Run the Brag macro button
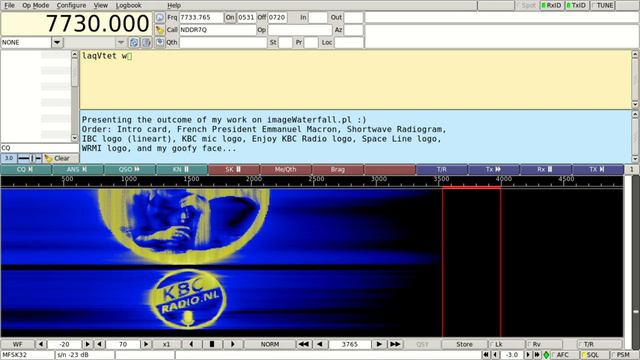640x360 pixels. tap(338, 169)
